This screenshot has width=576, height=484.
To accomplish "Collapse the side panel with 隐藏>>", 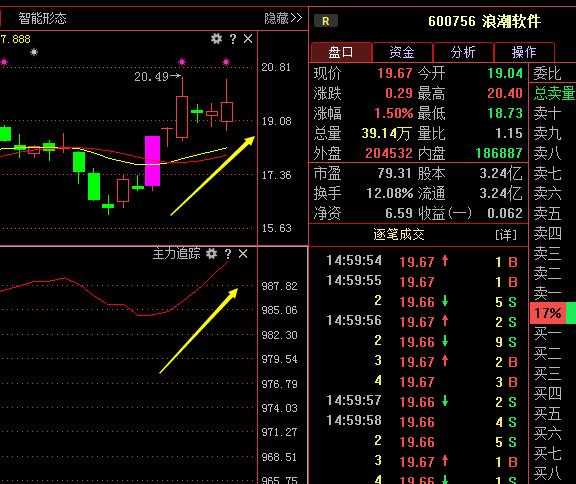I will coord(283,18).
